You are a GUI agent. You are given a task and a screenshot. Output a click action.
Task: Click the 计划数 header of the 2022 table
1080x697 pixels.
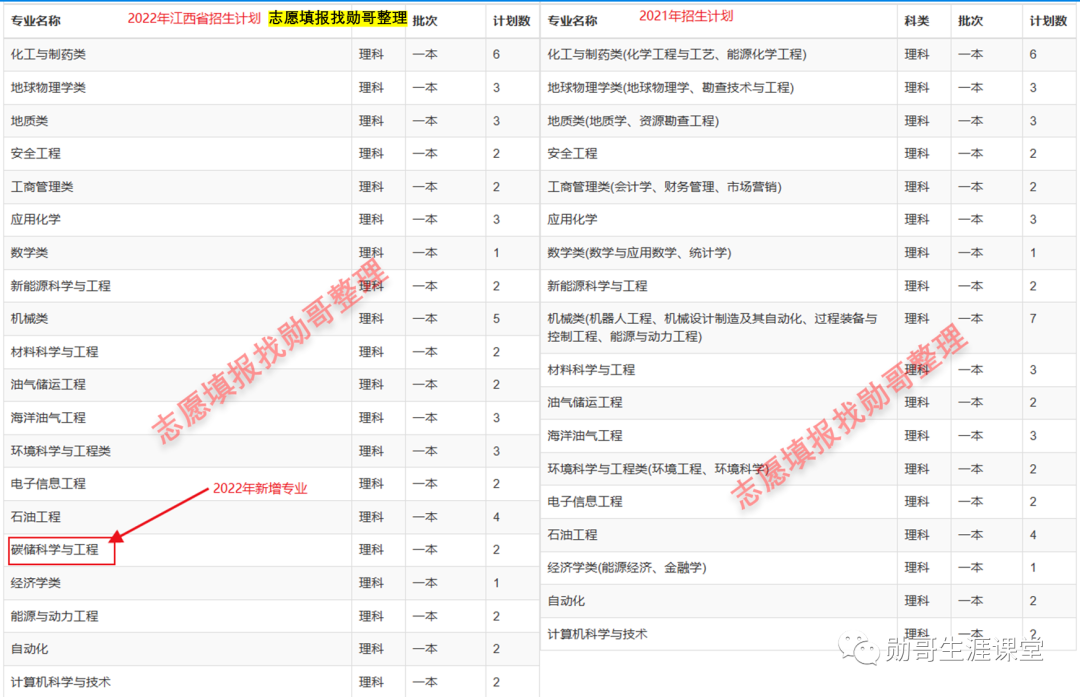(x=512, y=21)
